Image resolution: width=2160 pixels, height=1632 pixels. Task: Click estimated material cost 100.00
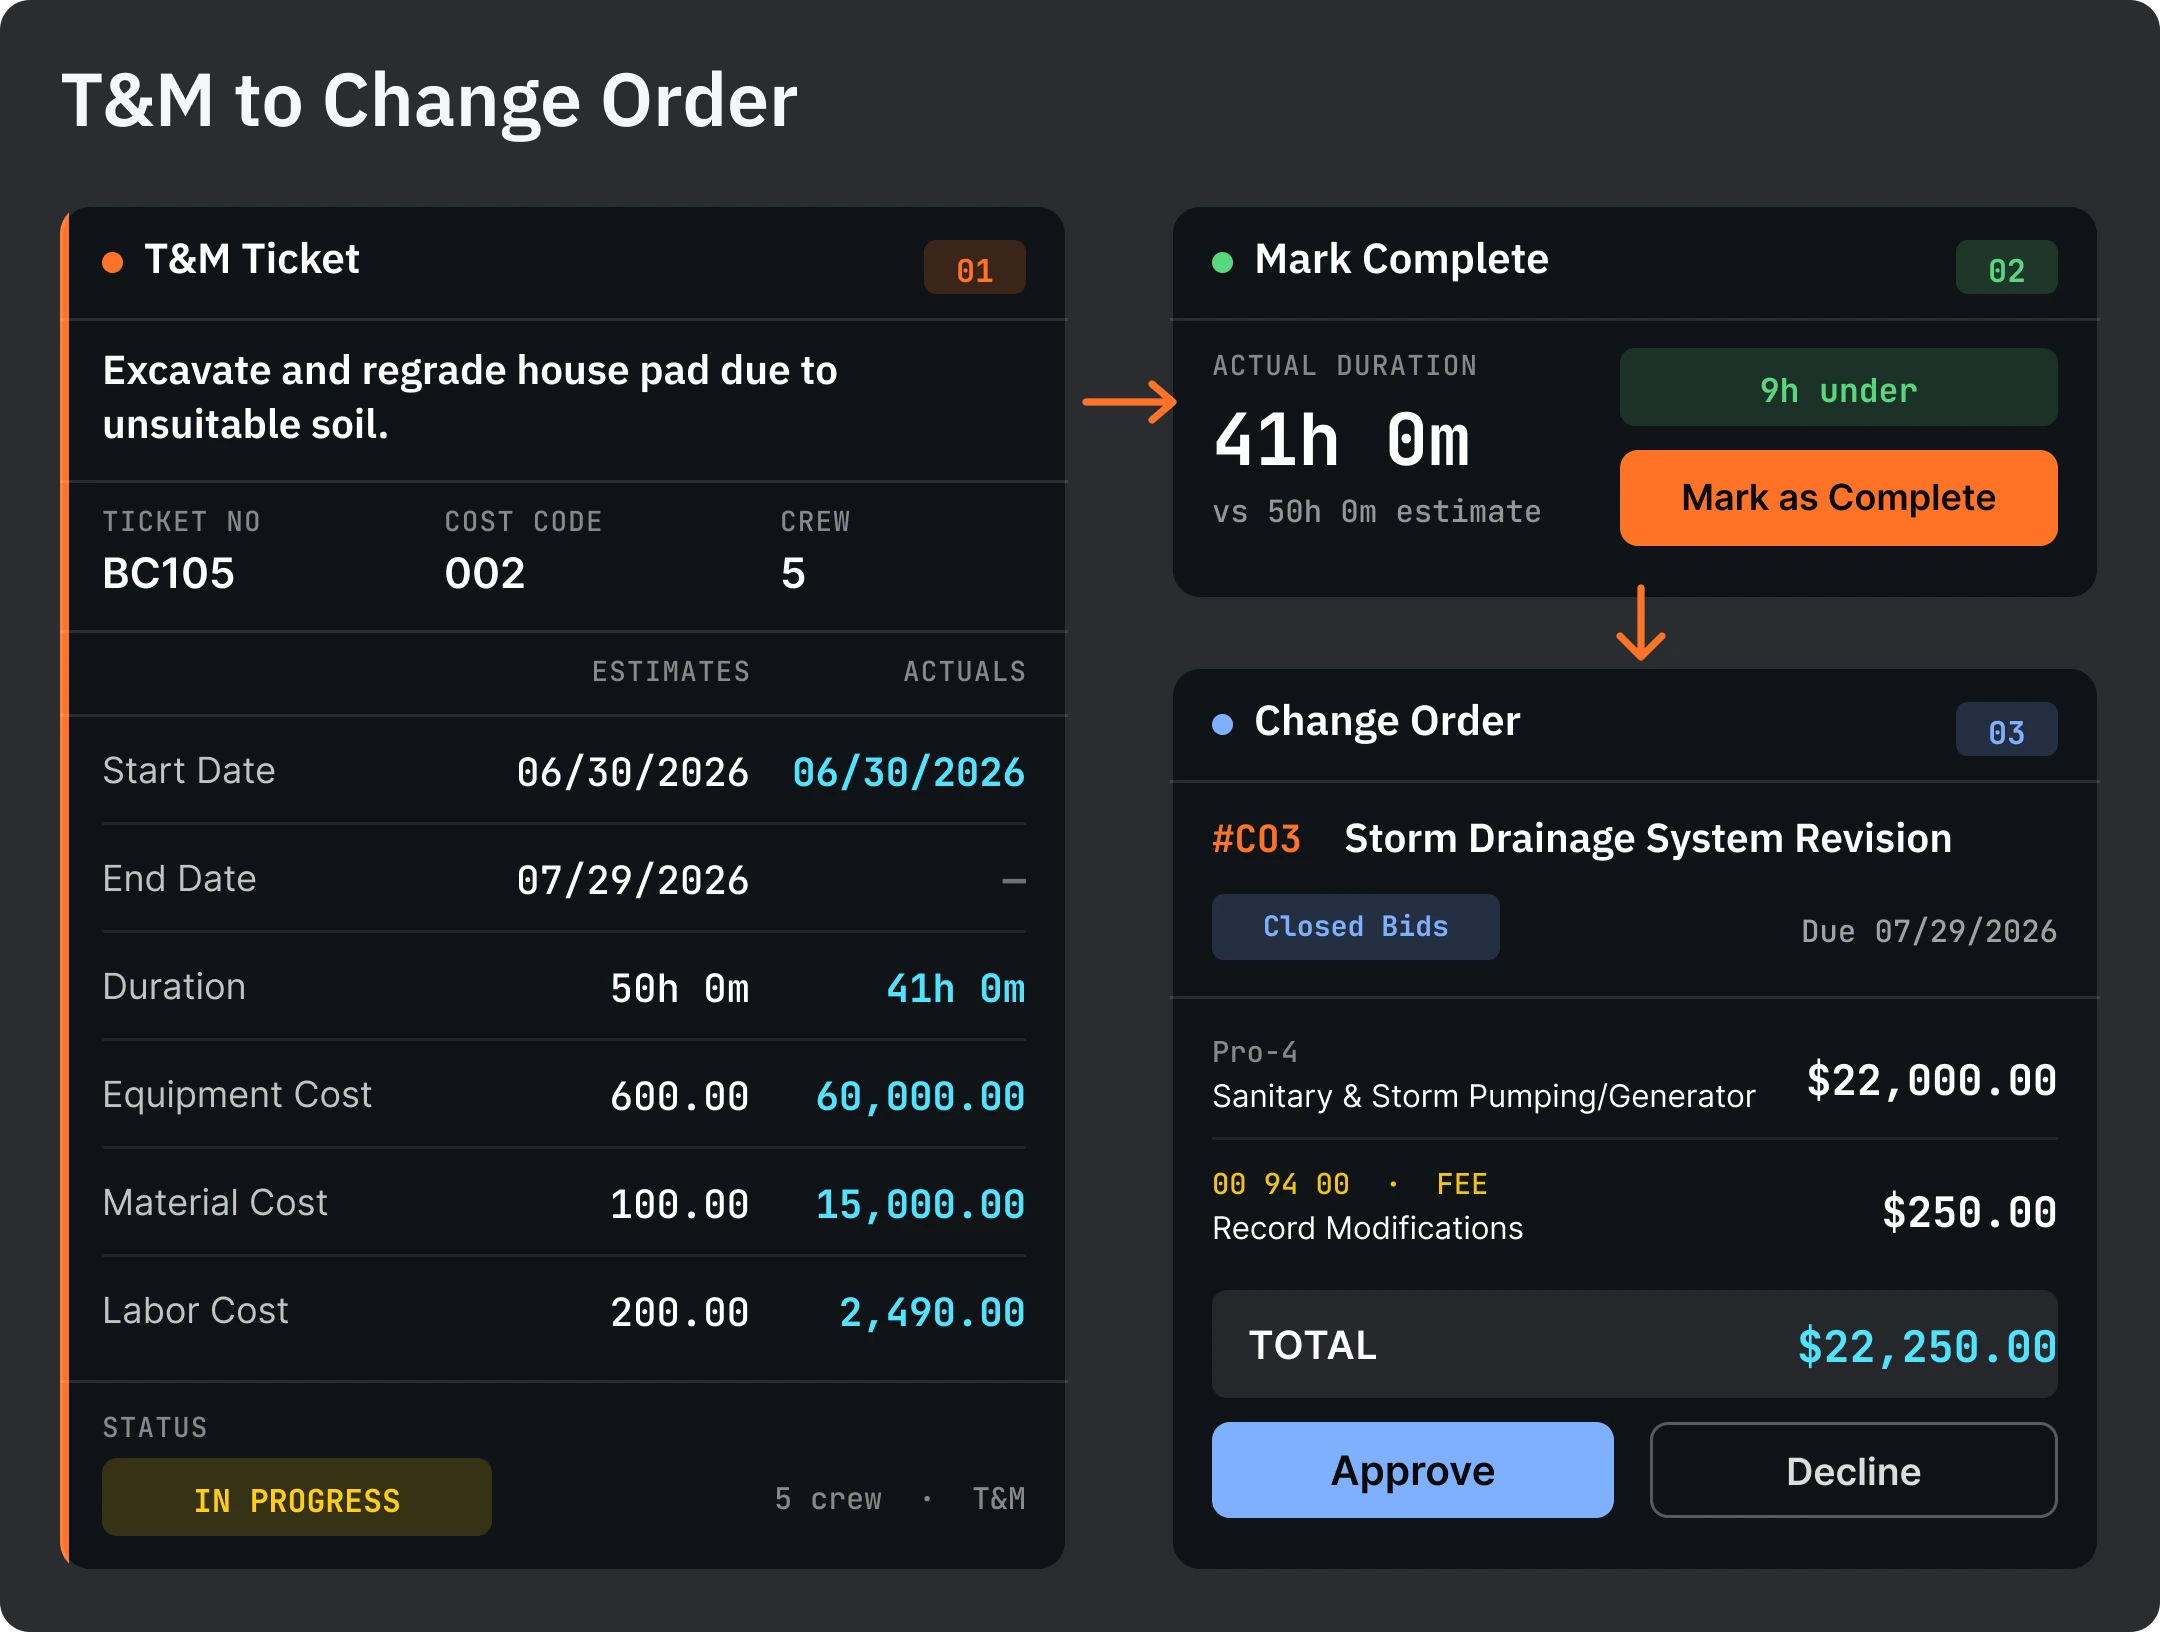tap(679, 1204)
